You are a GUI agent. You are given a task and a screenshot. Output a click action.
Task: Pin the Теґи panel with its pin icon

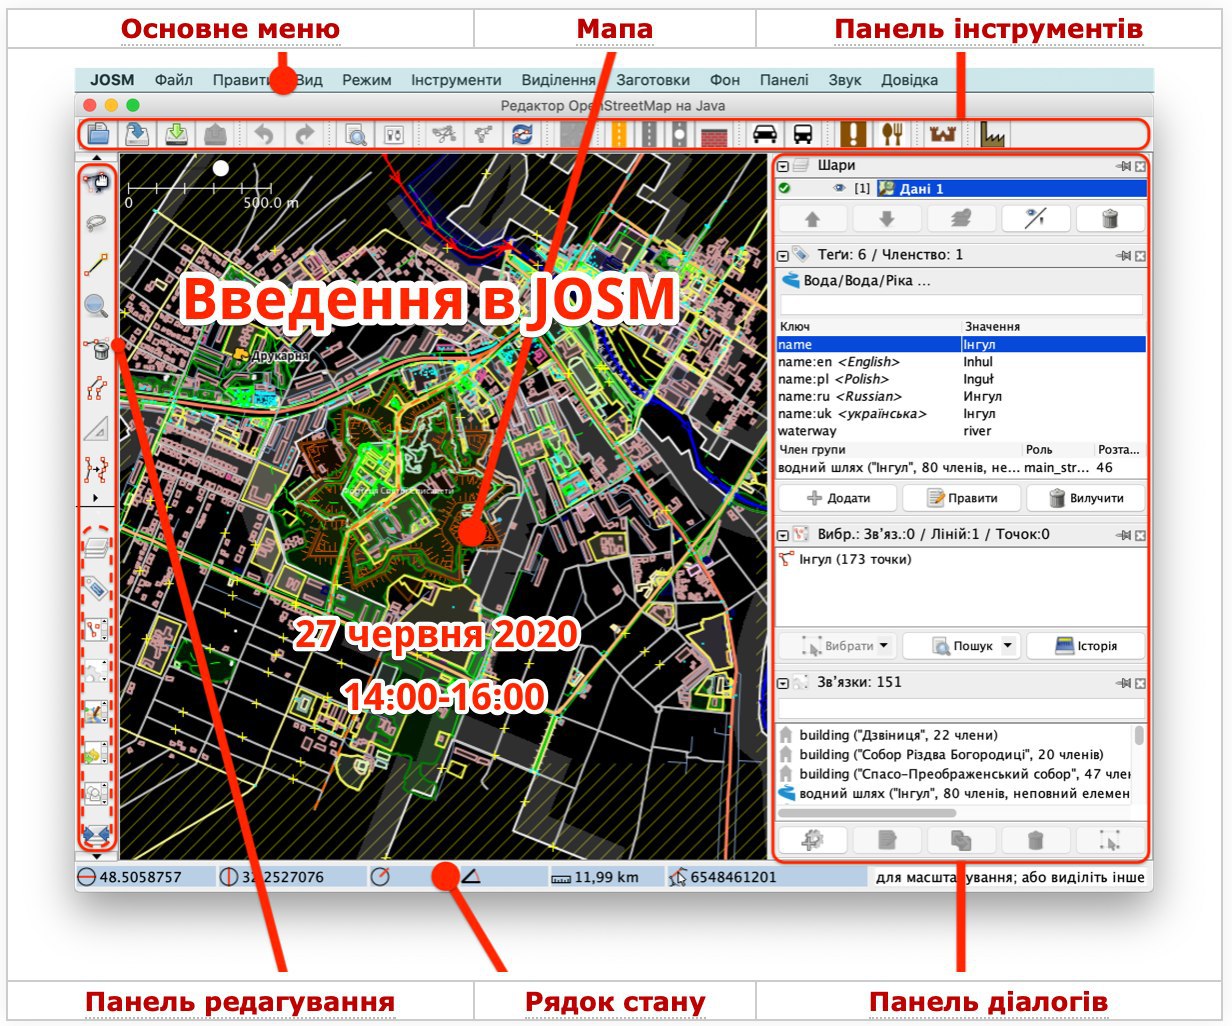1123,256
